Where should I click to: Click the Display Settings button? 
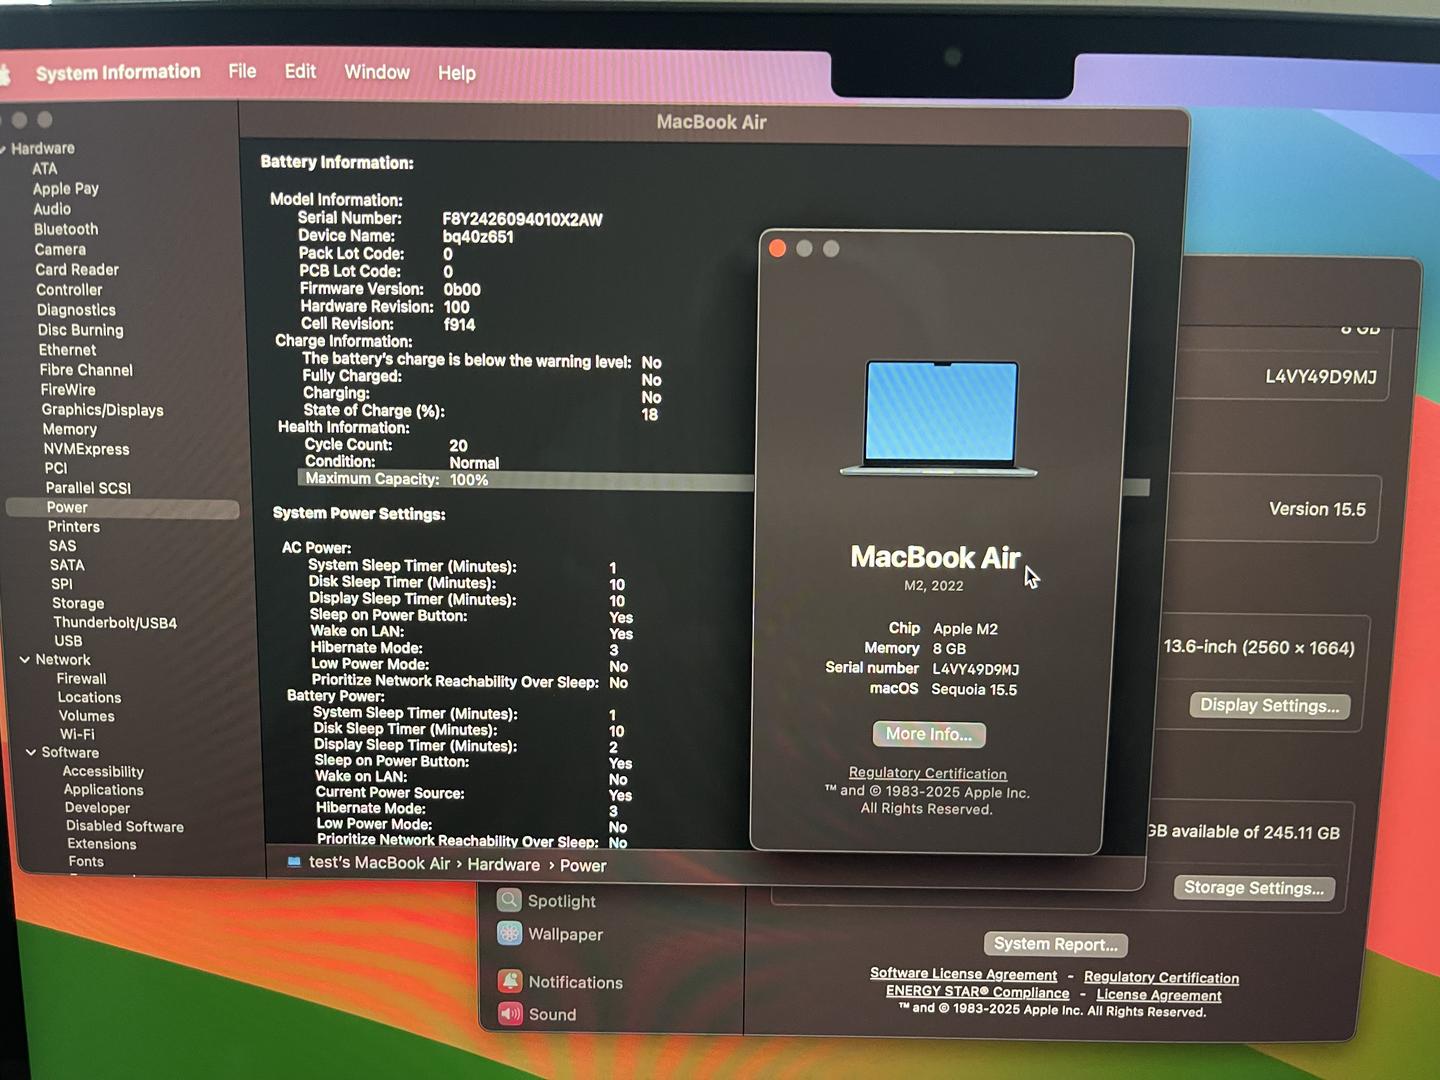click(x=1269, y=705)
